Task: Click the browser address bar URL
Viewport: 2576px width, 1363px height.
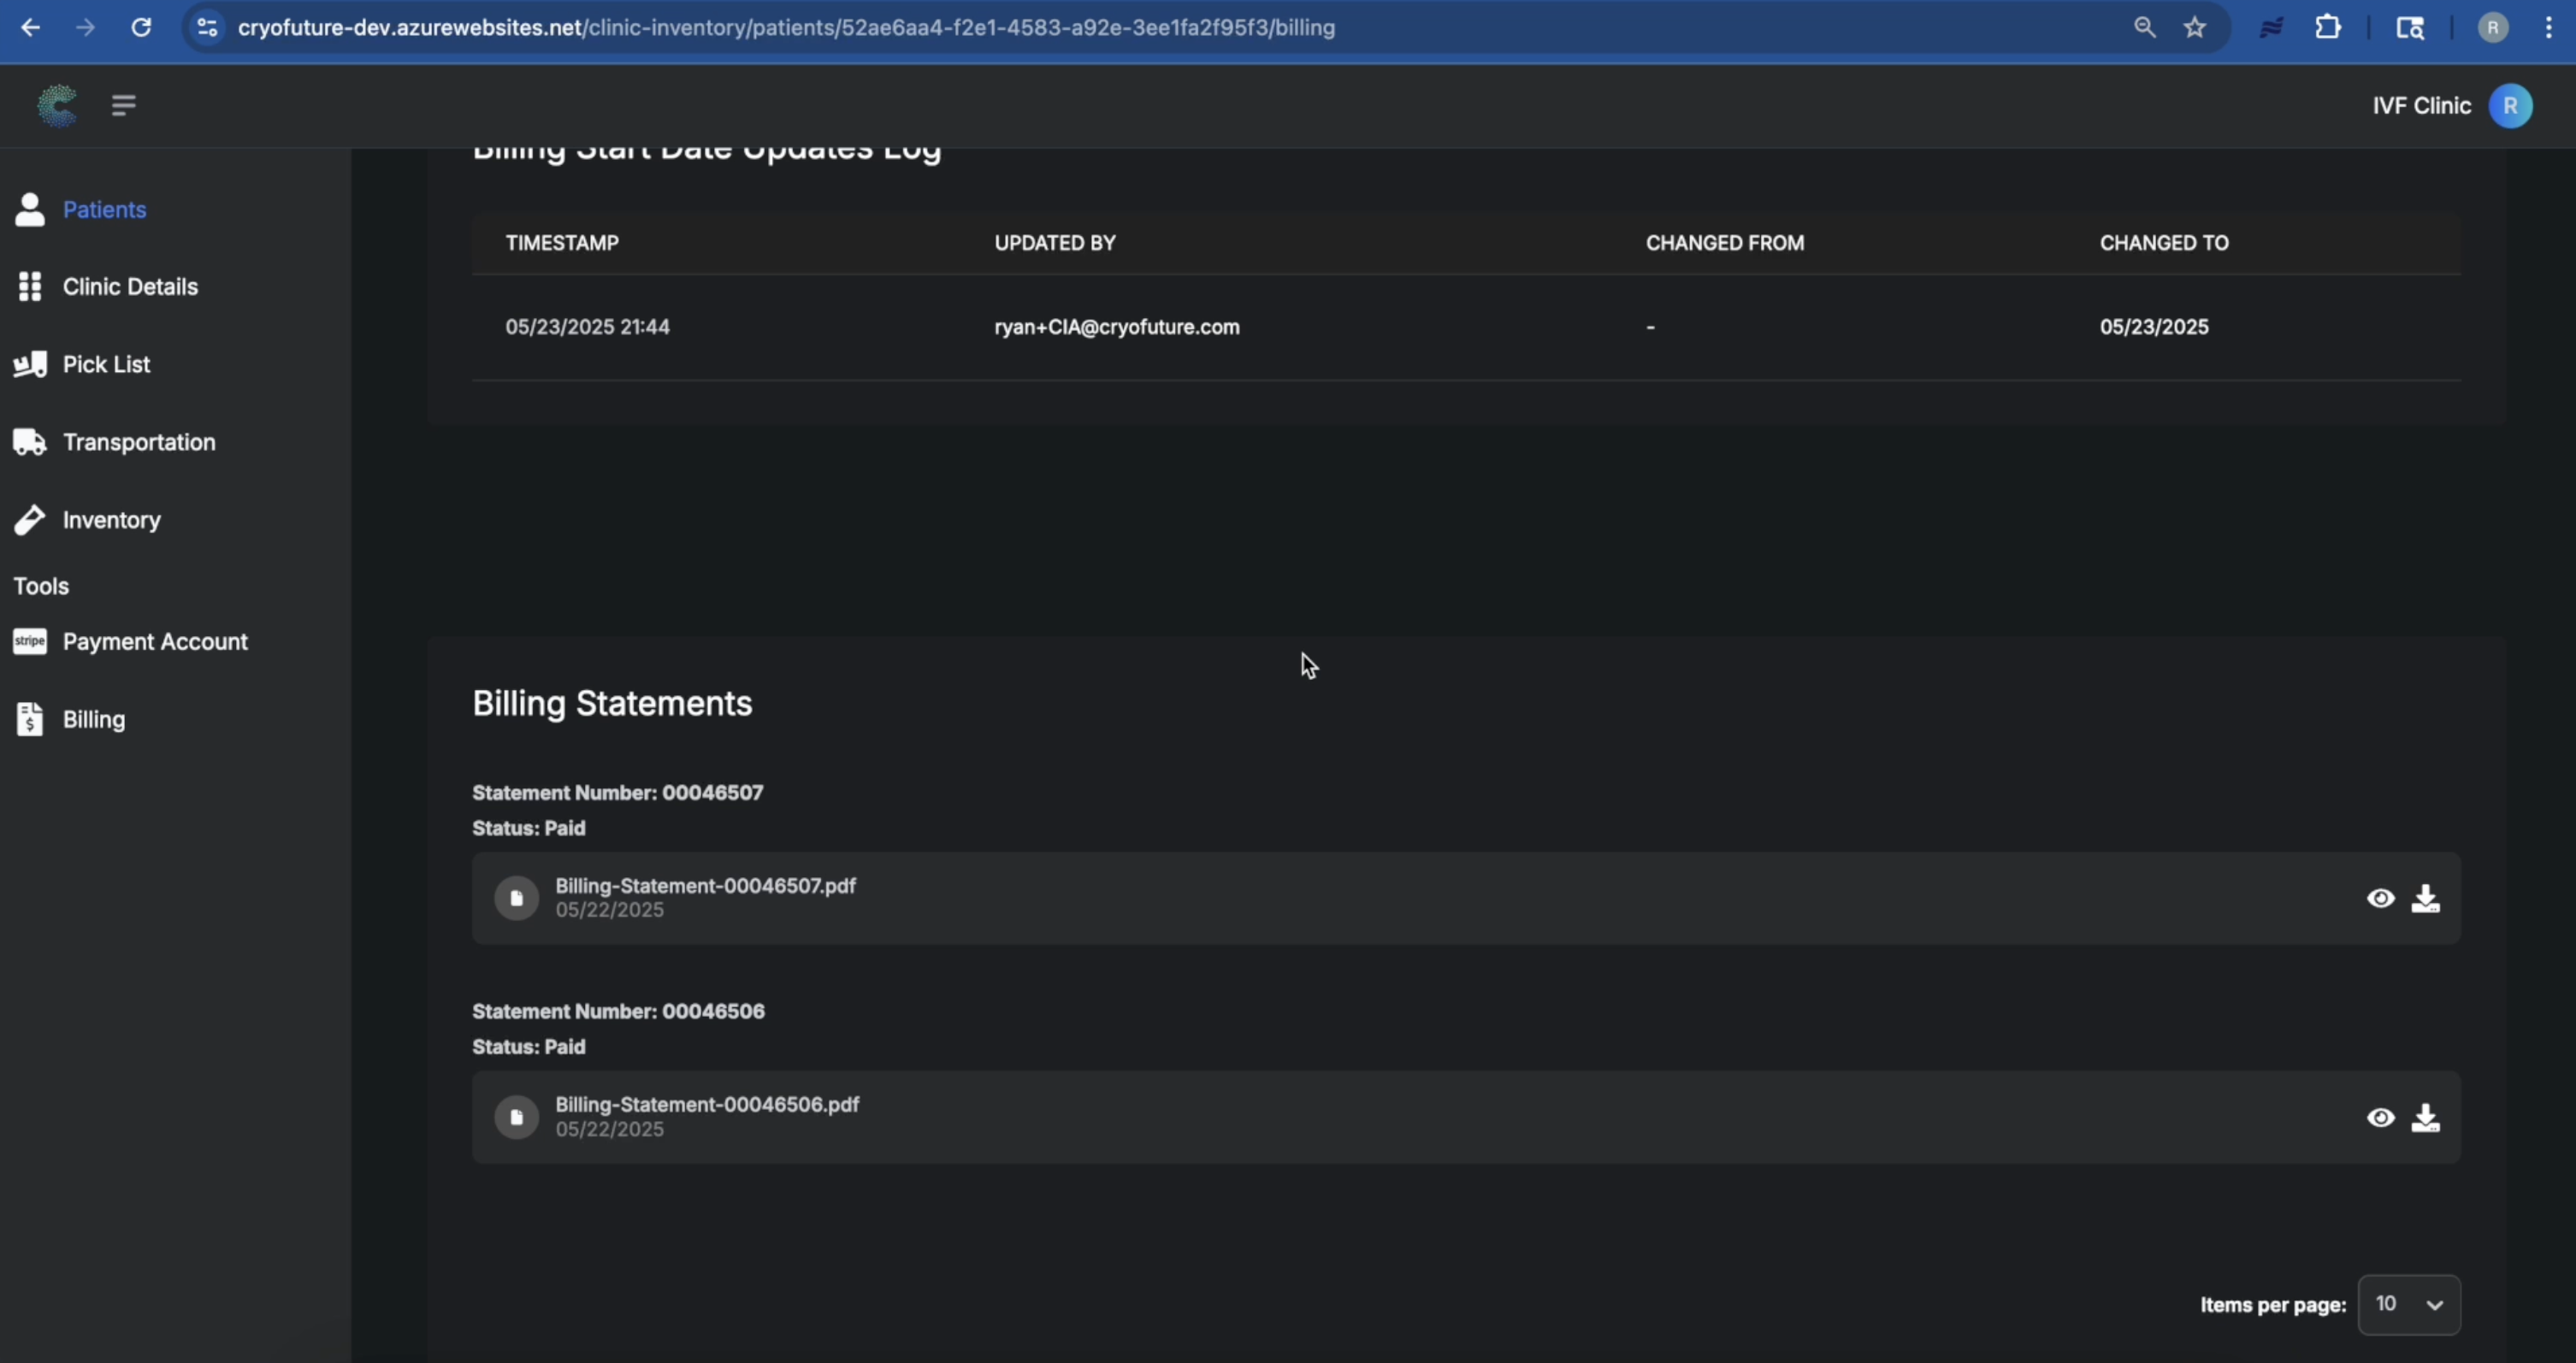Action: 785,28
